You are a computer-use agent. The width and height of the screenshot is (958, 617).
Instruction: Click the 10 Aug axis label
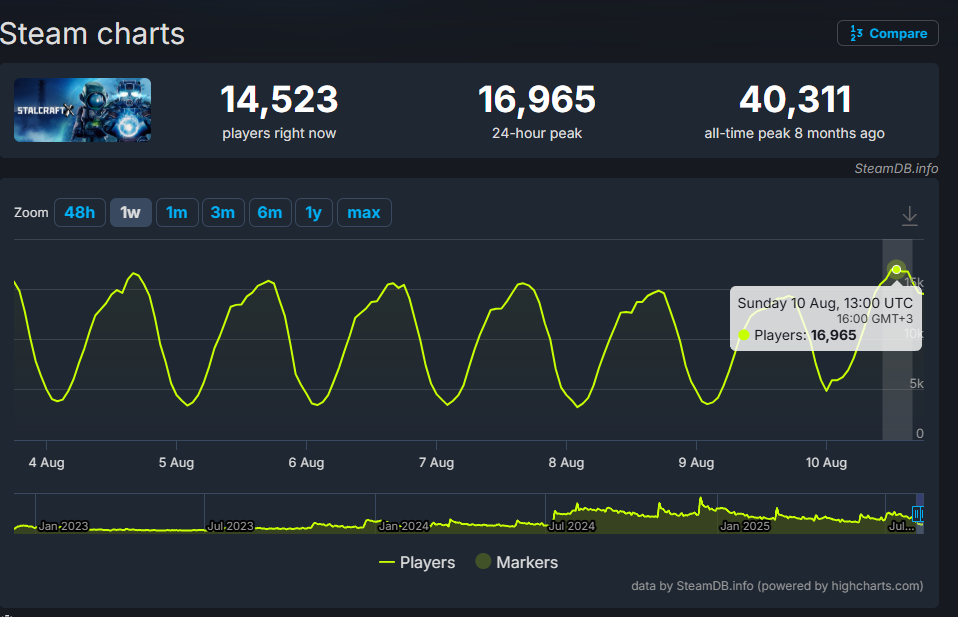[826, 462]
